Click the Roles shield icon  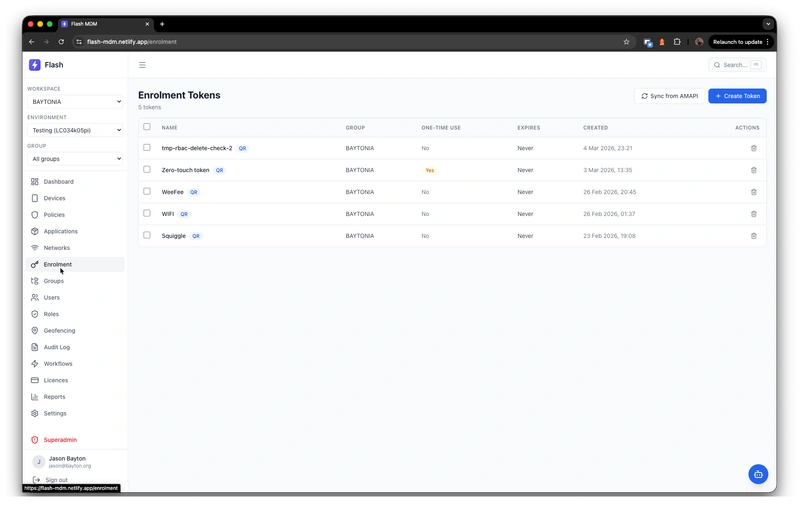click(x=35, y=314)
